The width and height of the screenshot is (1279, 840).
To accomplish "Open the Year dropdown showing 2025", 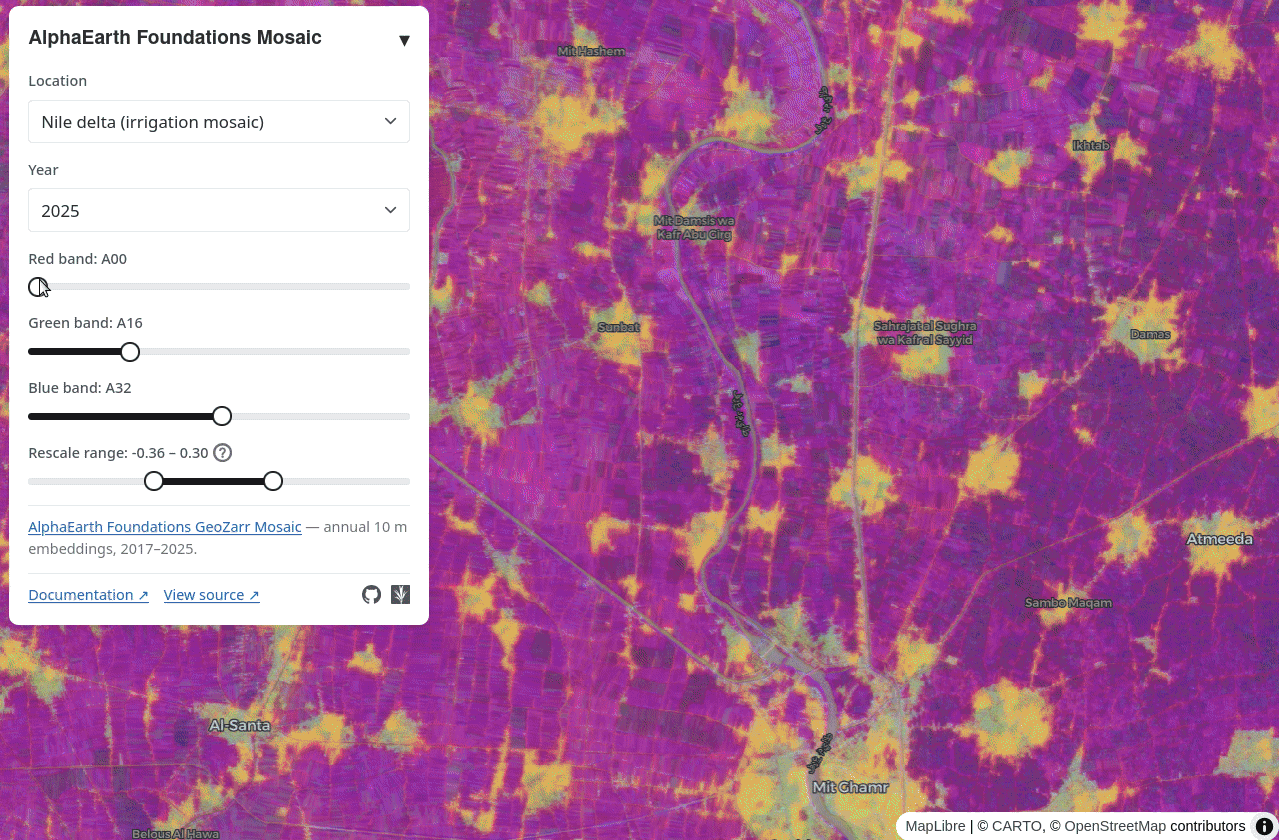I will tap(219, 210).
